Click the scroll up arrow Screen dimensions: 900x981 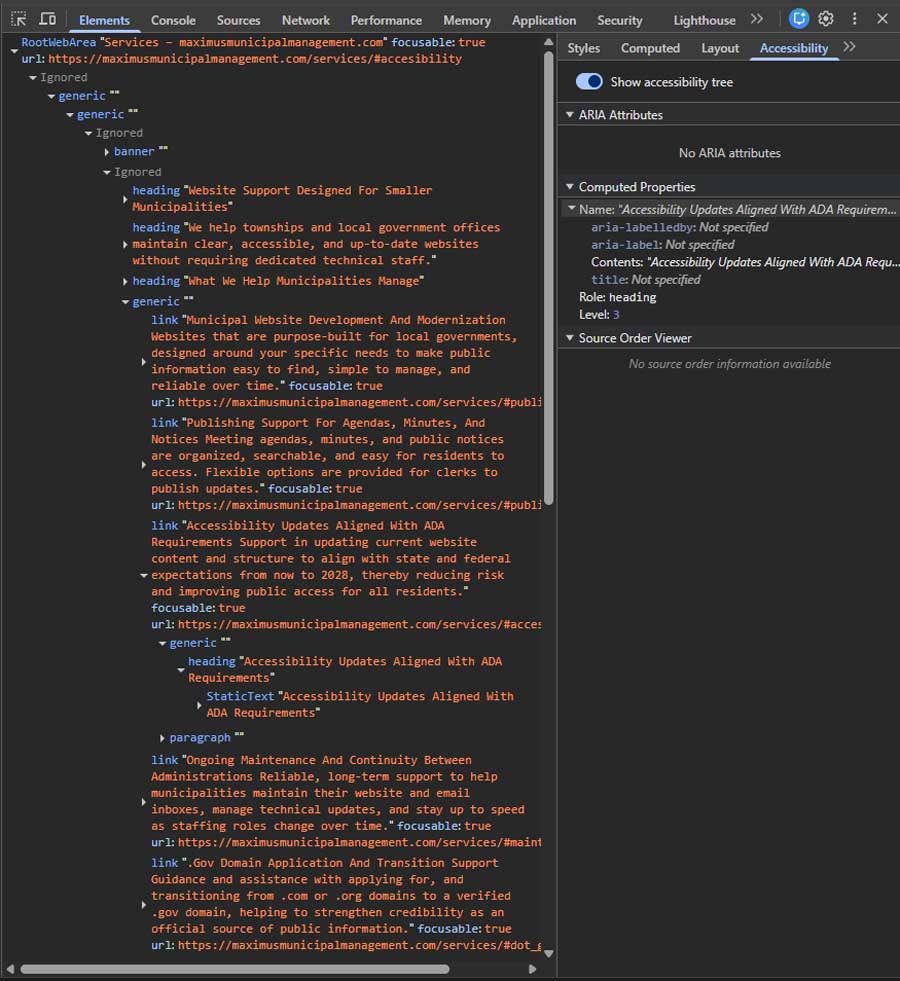coord(549,42)
